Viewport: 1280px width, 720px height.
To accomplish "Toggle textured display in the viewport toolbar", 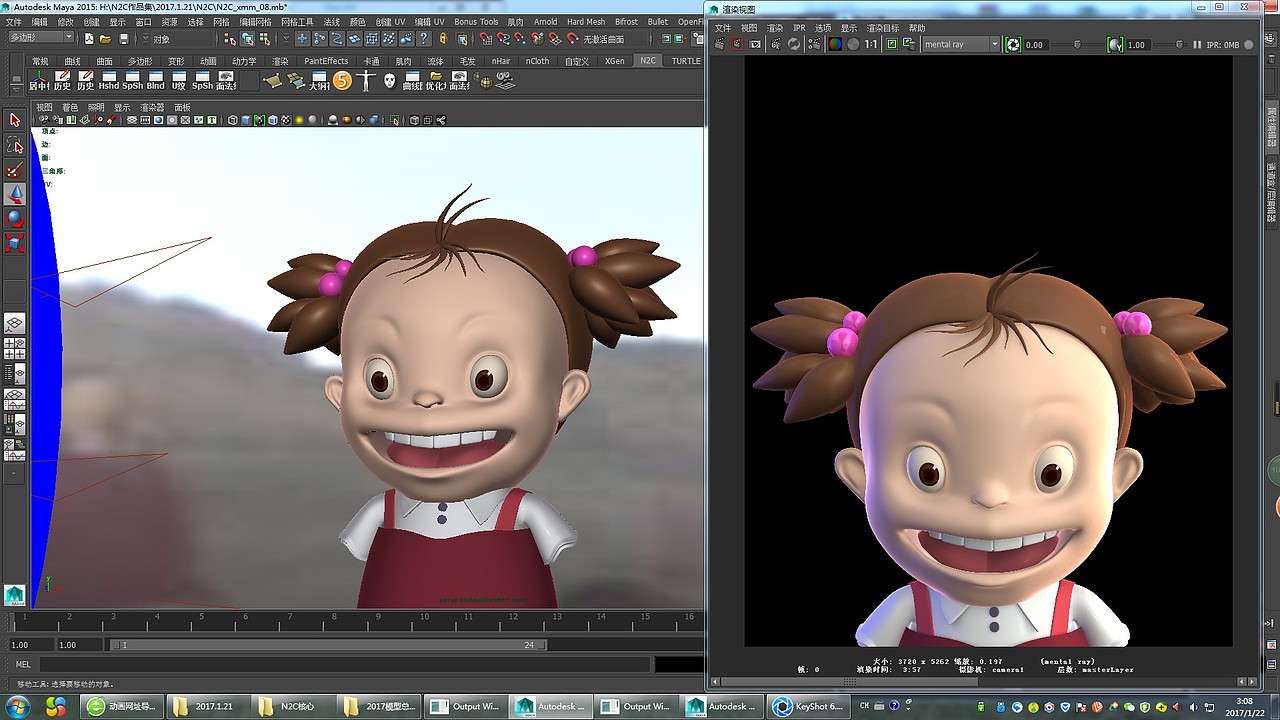I will pos(285,120).
